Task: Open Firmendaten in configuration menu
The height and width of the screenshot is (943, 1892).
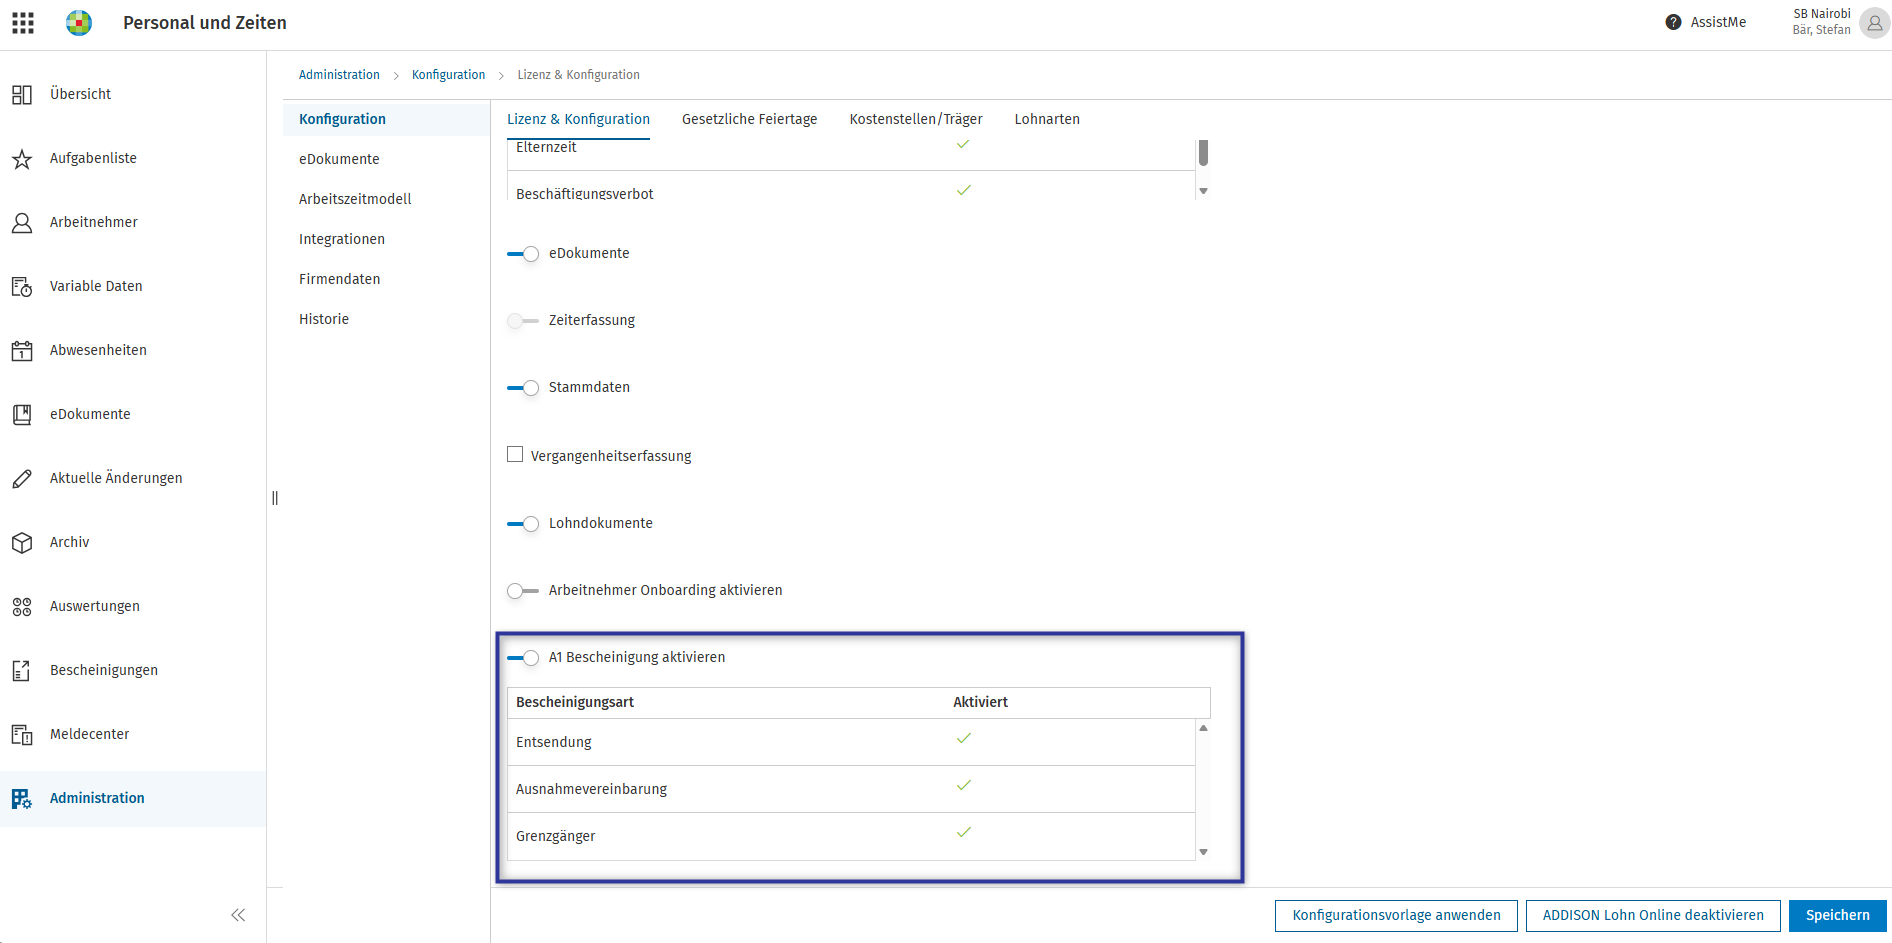Action: (x=340, y=279)
